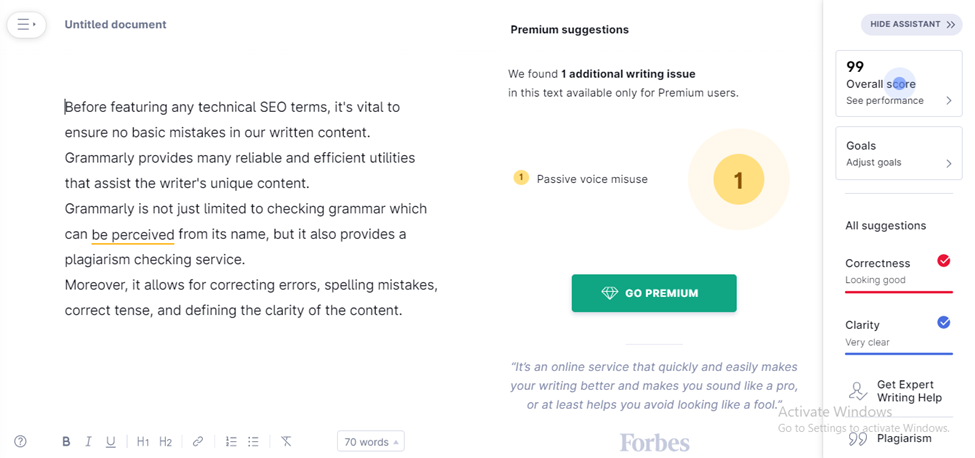Click the underlined phrase 'be perceived'

pyautogui.click(x=133, y=235)
